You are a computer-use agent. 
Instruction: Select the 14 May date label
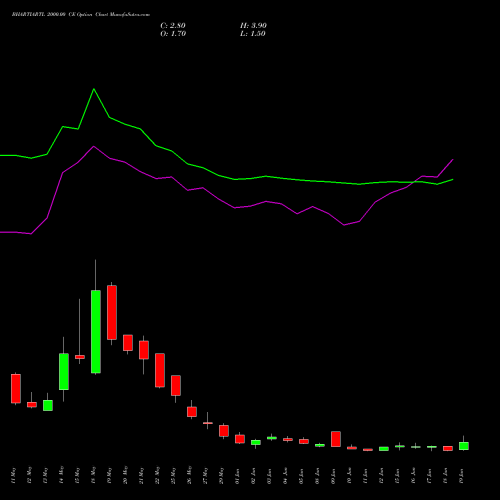click(x=61, y=476)
